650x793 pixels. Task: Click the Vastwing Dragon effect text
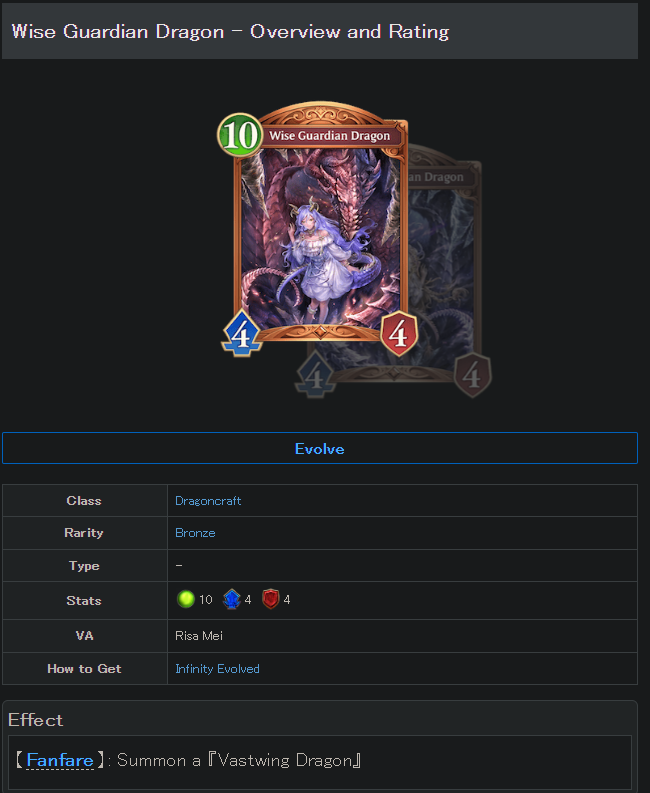coord(284,760)
